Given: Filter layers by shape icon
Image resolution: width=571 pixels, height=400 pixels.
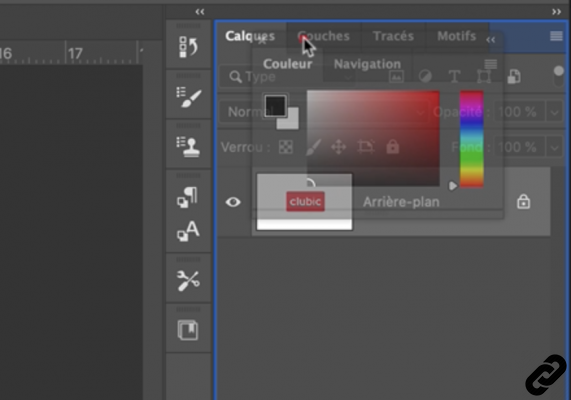Looking at the screenshot, I should [x=484, y=77].
